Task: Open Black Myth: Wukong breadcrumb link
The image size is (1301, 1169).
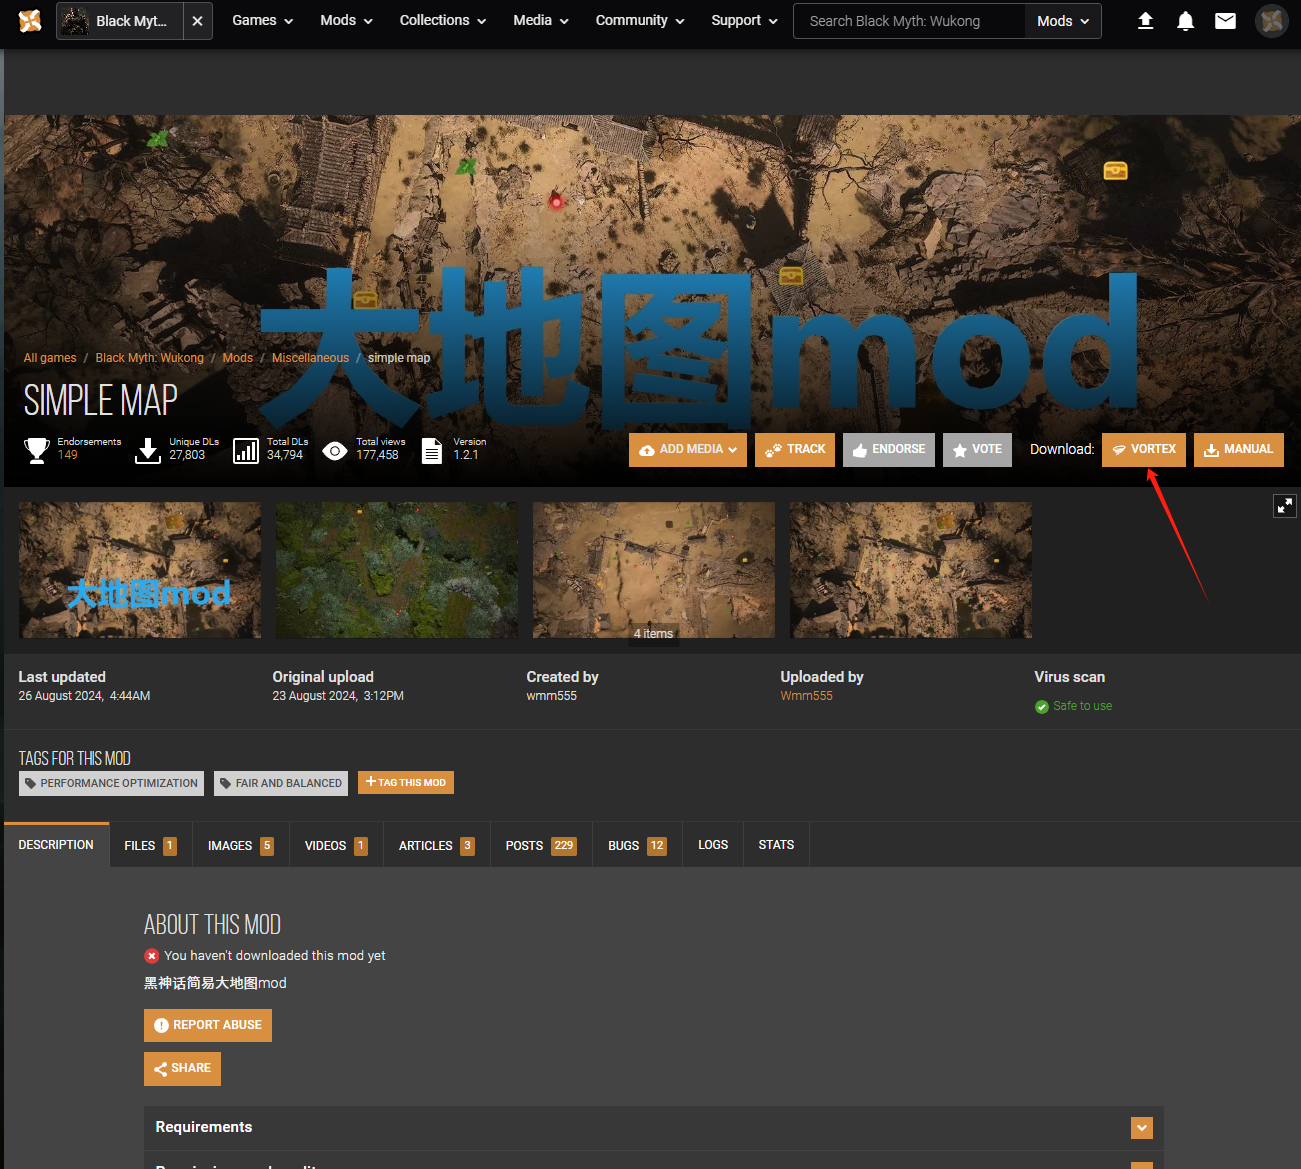Action: coord(149,358)
